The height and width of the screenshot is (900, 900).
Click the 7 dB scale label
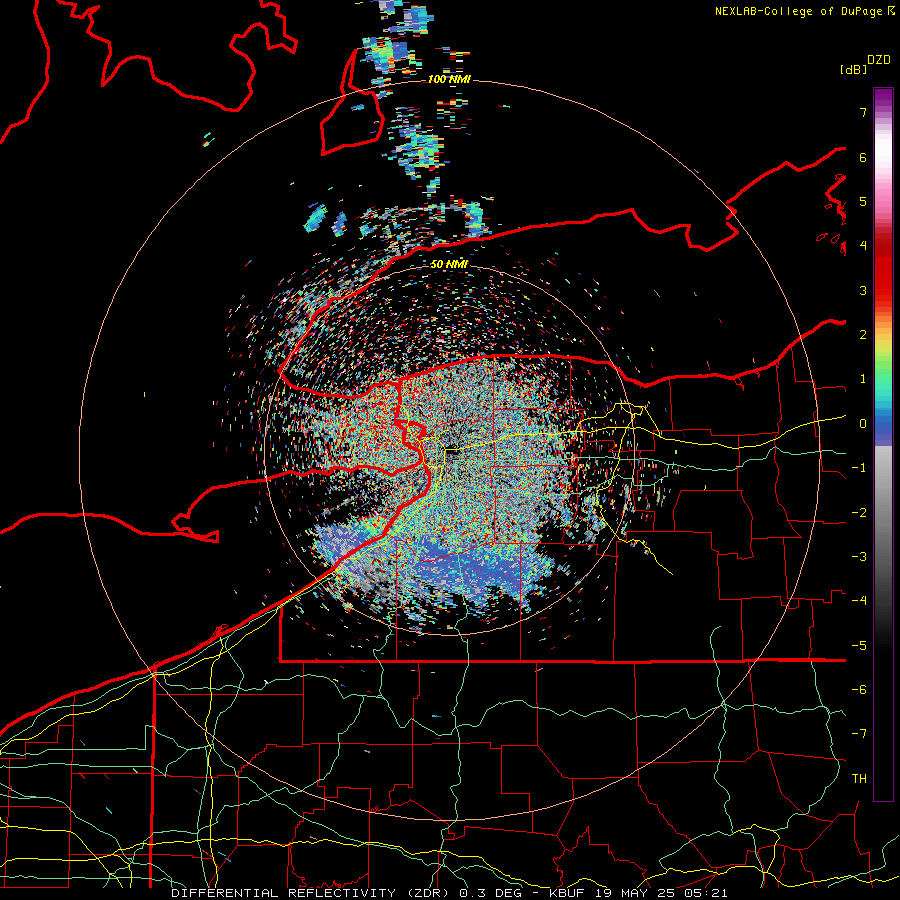863,112
